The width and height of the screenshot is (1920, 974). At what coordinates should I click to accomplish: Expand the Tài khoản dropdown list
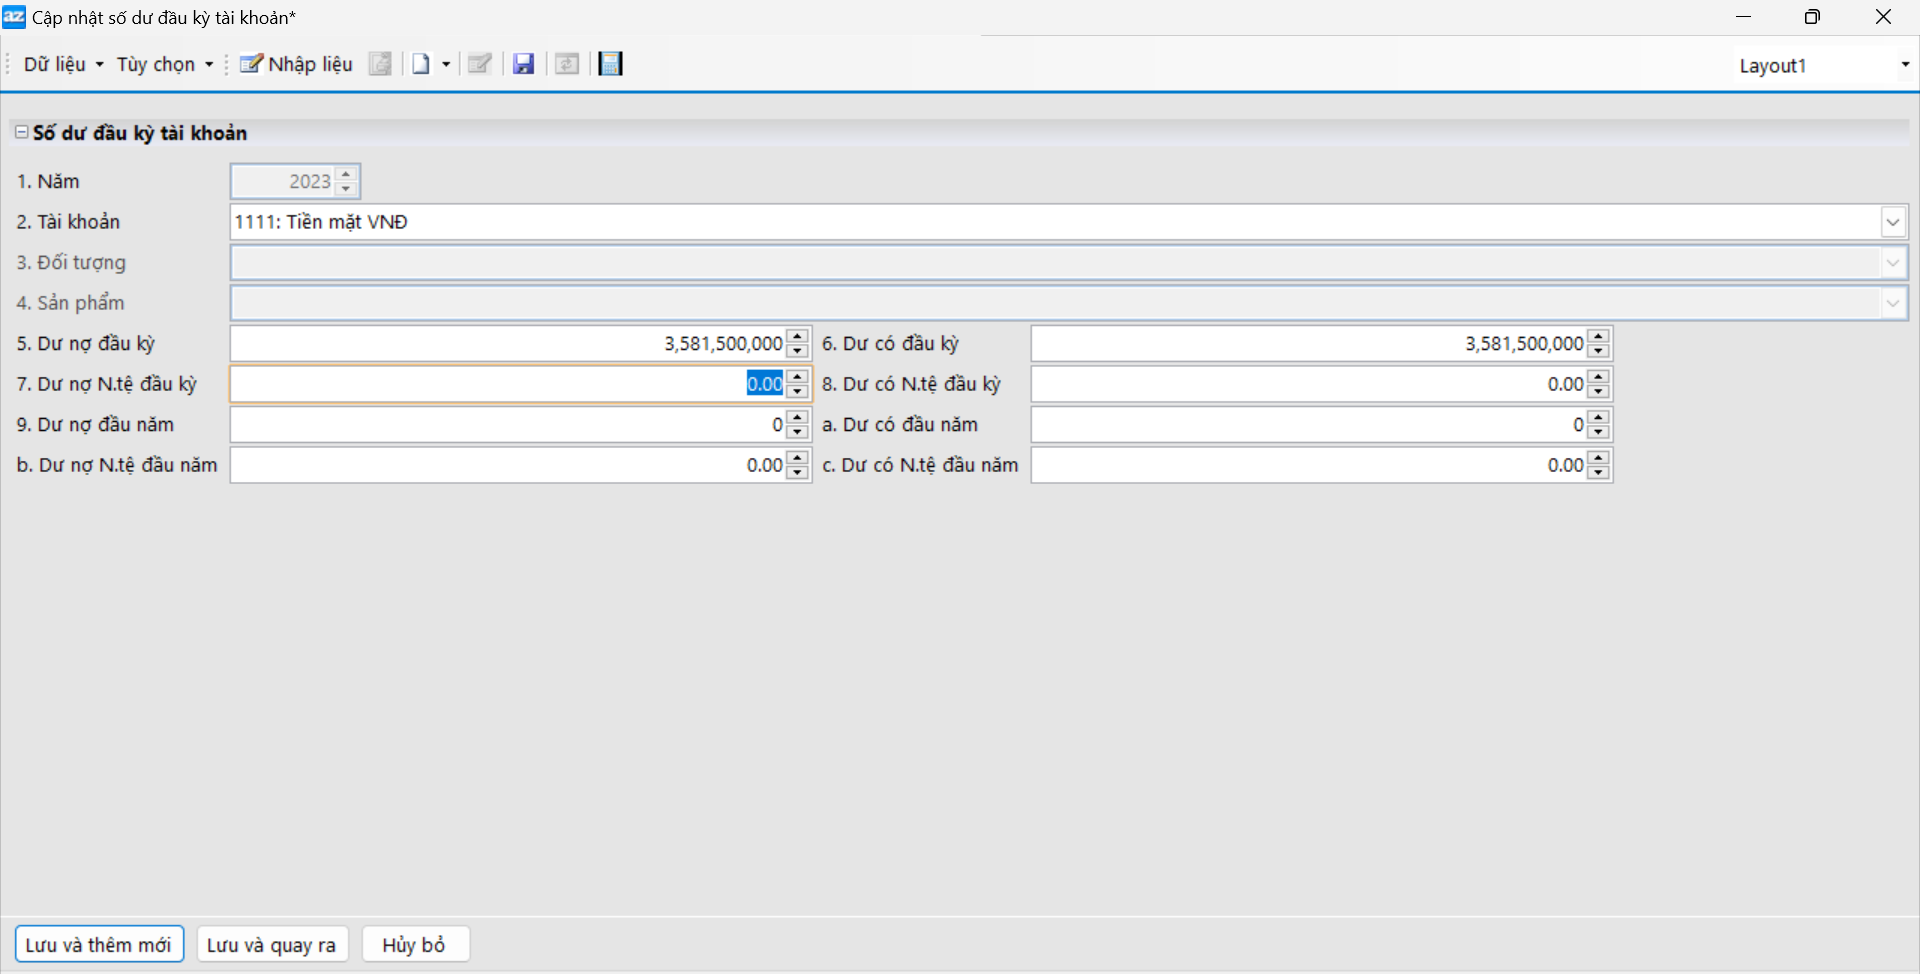click(x=1892, y=222)
